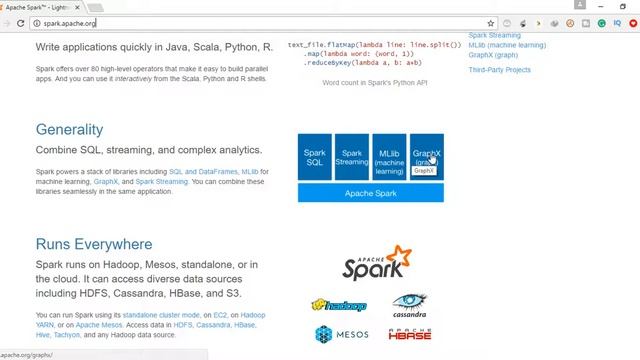Open the Tachyon link
Screen dimensions: 640x360
pos(67,335)
